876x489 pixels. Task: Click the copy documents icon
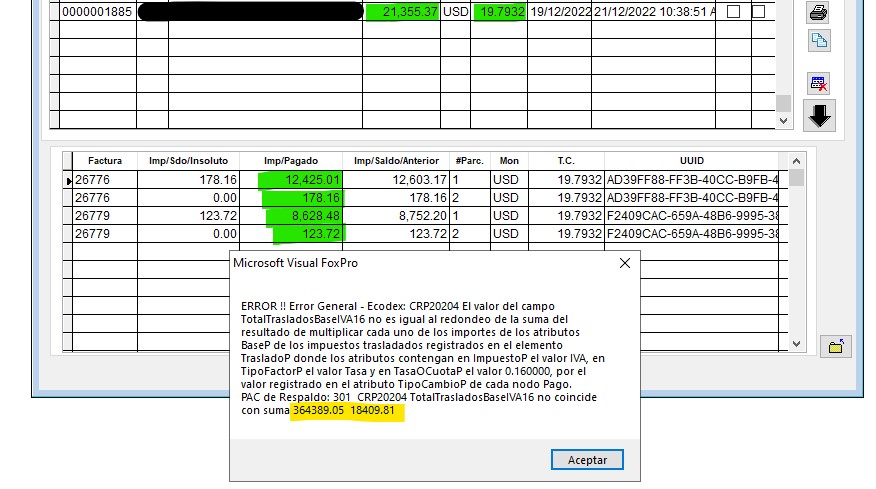pyautogui.click(x=818, y=41)
